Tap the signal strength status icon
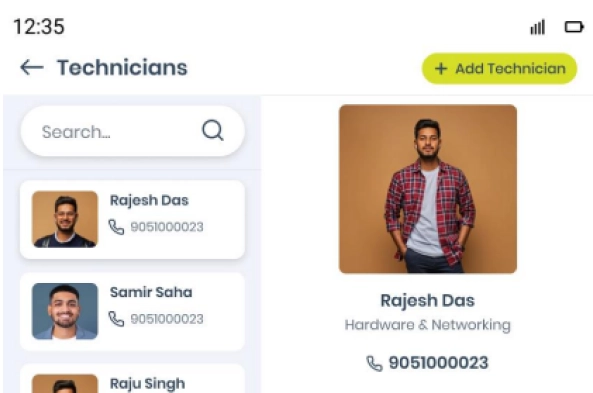This screenshot has width=593, height=393. [x=537, y=27]
